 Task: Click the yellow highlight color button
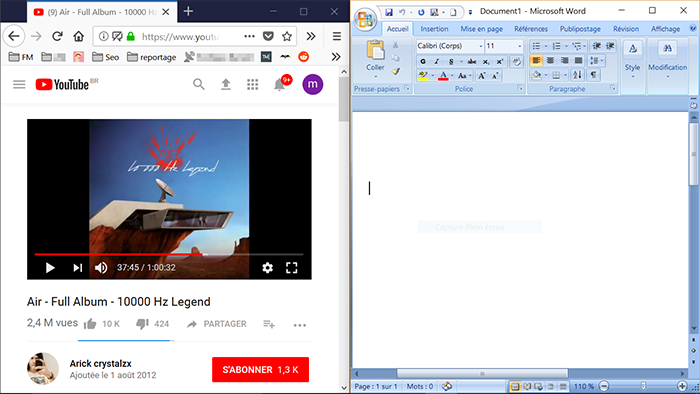tap(423, 75)
